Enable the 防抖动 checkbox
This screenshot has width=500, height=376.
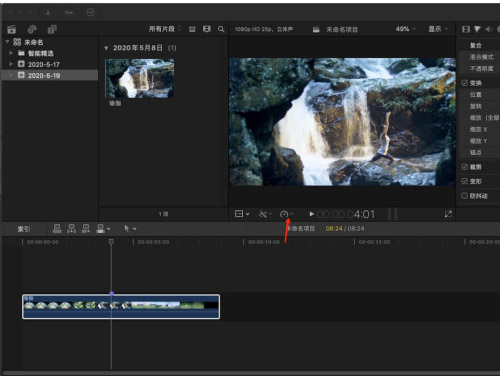[464, 196]
